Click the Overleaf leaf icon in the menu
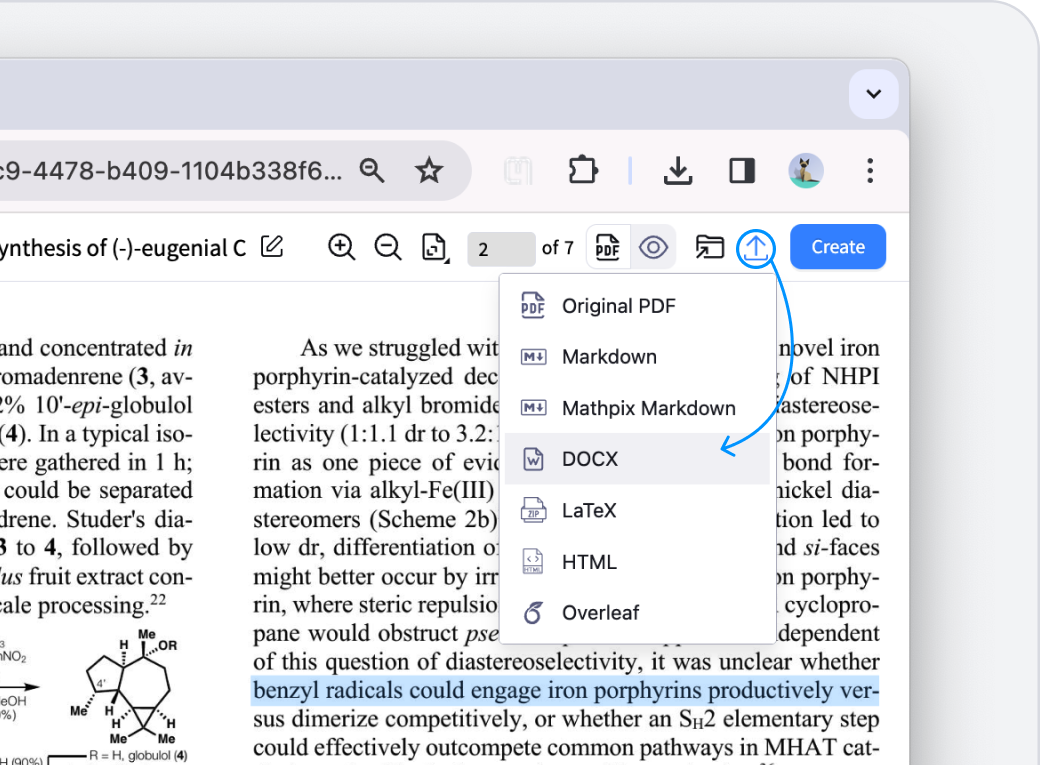 pos(533,612)
